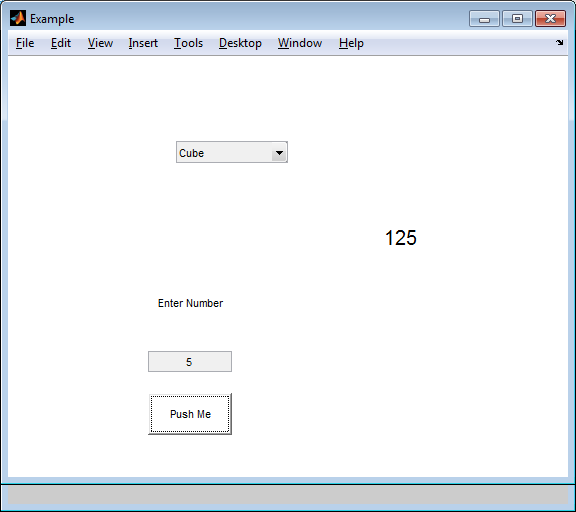Open the View menu
Viewport: 576px width, 512px height.
click(100, 43)
